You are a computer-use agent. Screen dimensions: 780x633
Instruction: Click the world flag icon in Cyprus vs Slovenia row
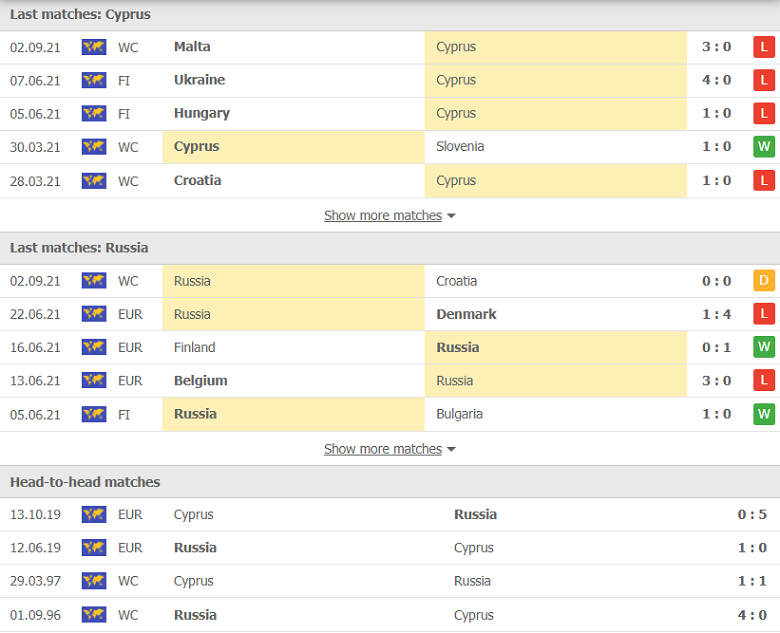pos(94,147)
